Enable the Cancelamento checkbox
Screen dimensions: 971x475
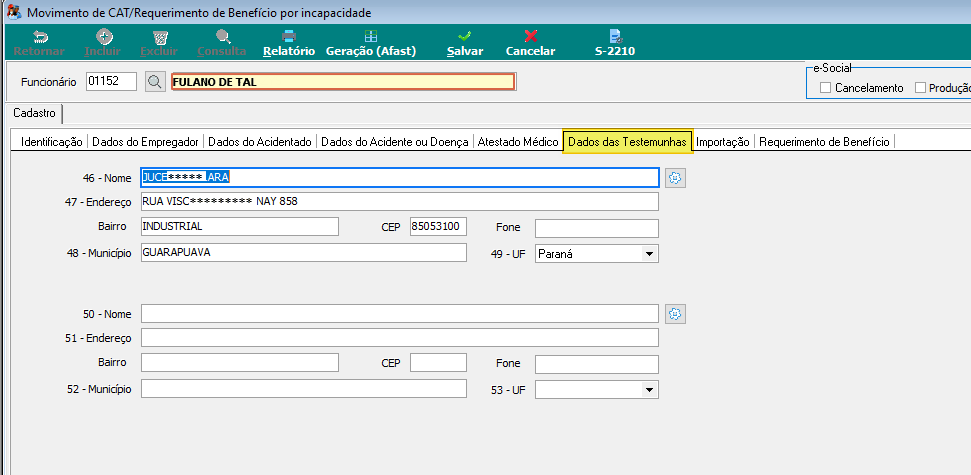[825, 88]
